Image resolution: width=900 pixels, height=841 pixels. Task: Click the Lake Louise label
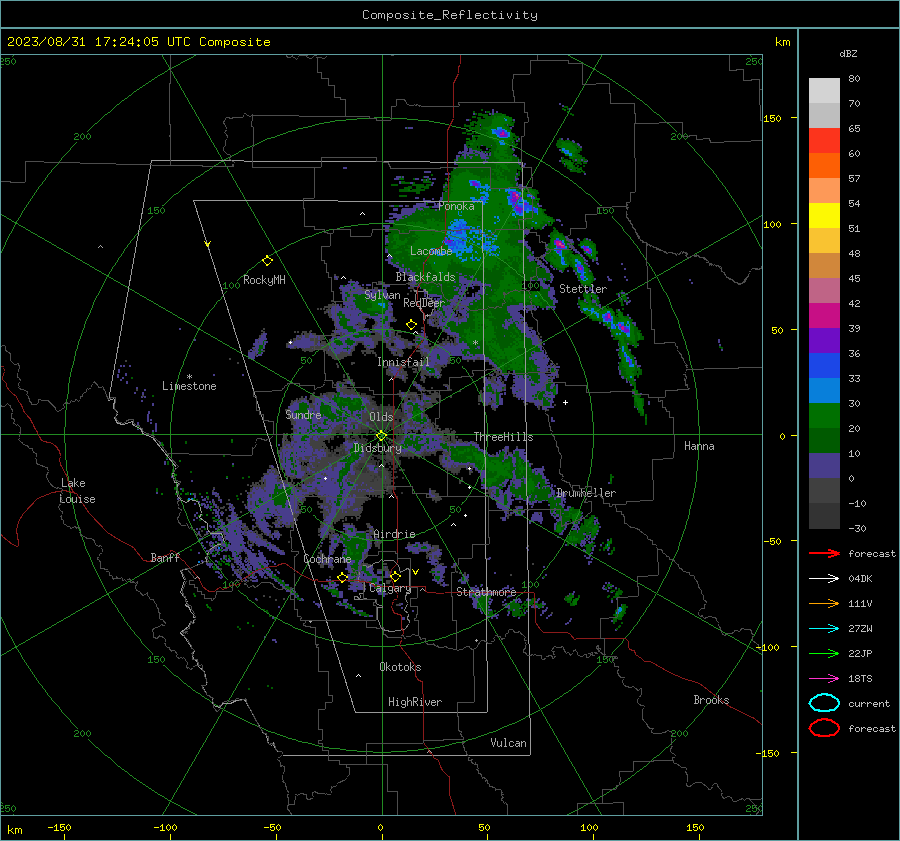click(x=77, y=491)
